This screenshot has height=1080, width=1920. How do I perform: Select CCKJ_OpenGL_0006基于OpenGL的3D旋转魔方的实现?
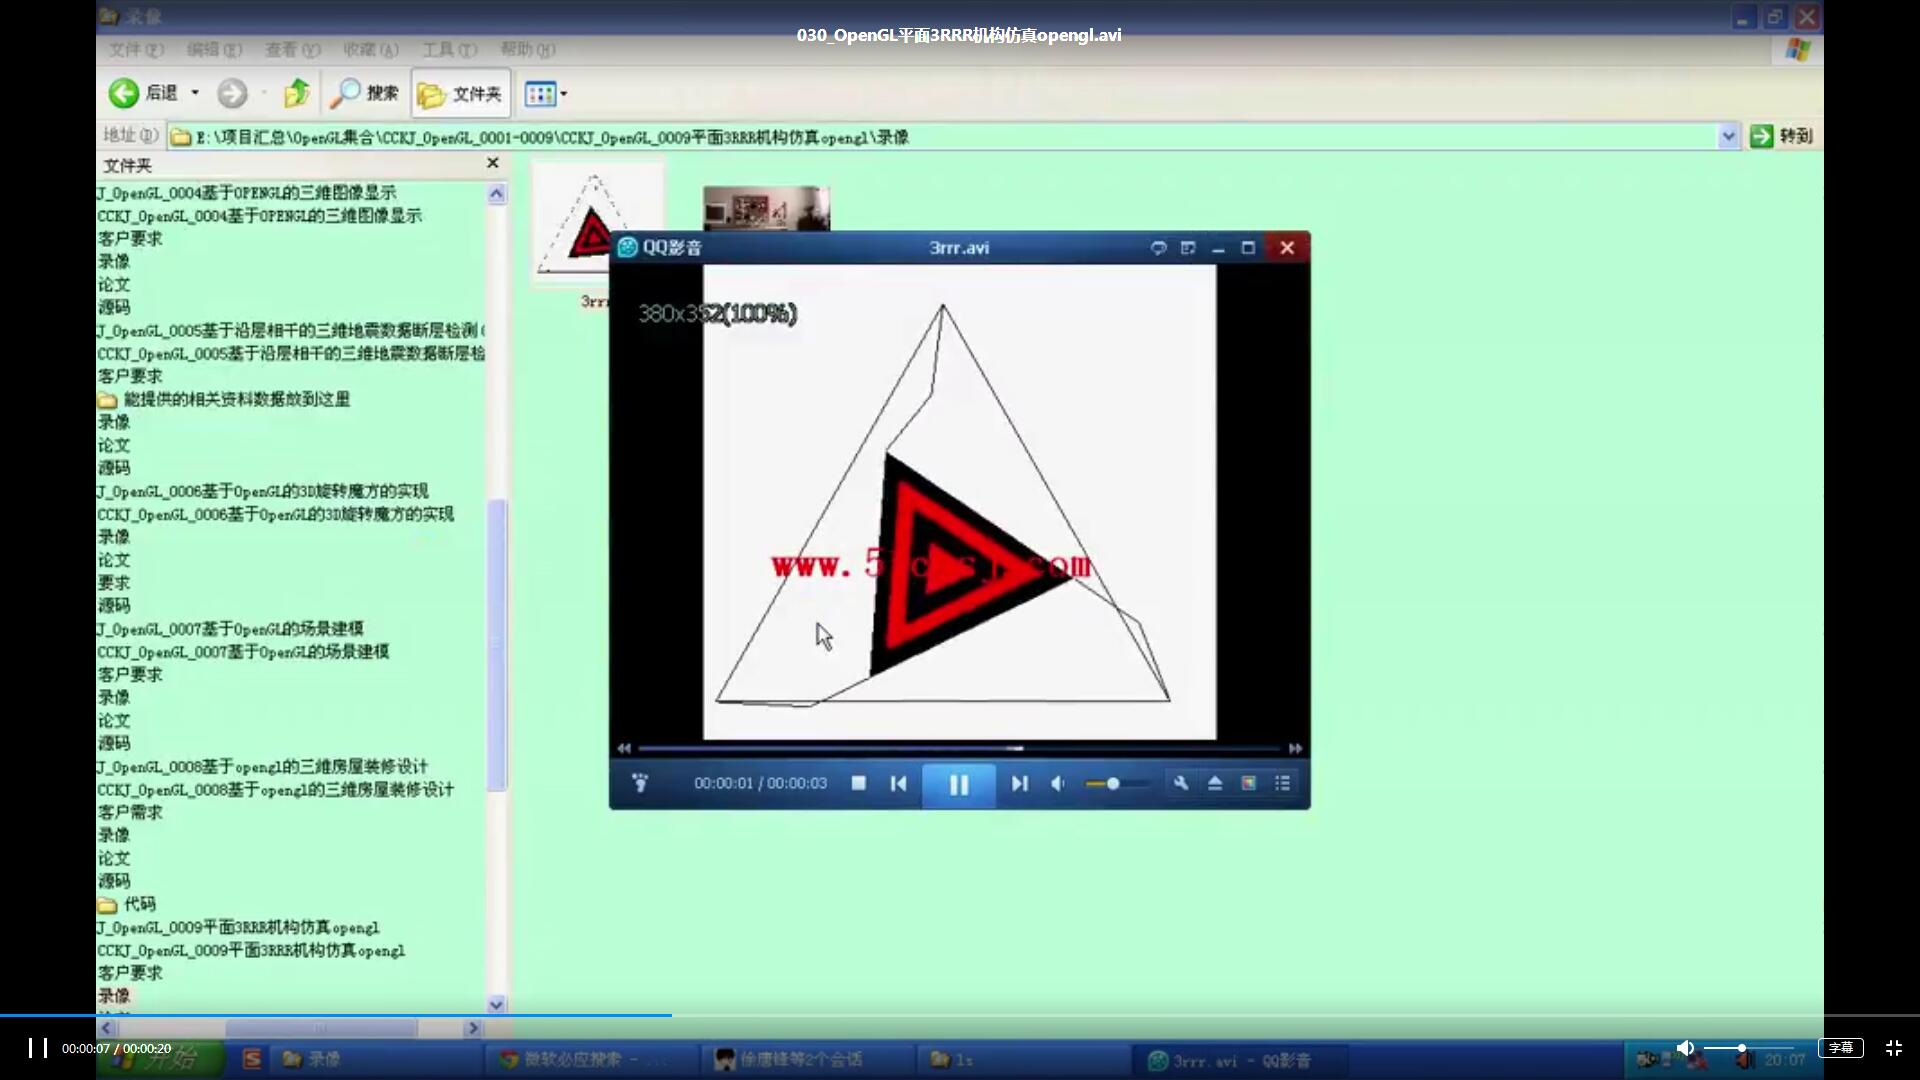pos(275,514)
